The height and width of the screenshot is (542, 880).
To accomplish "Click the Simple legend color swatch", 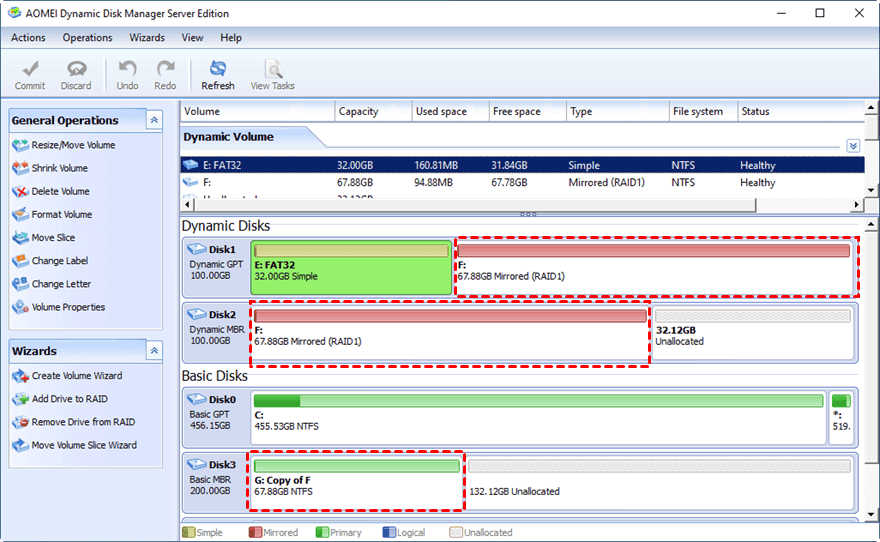I will tap(189, 532).
